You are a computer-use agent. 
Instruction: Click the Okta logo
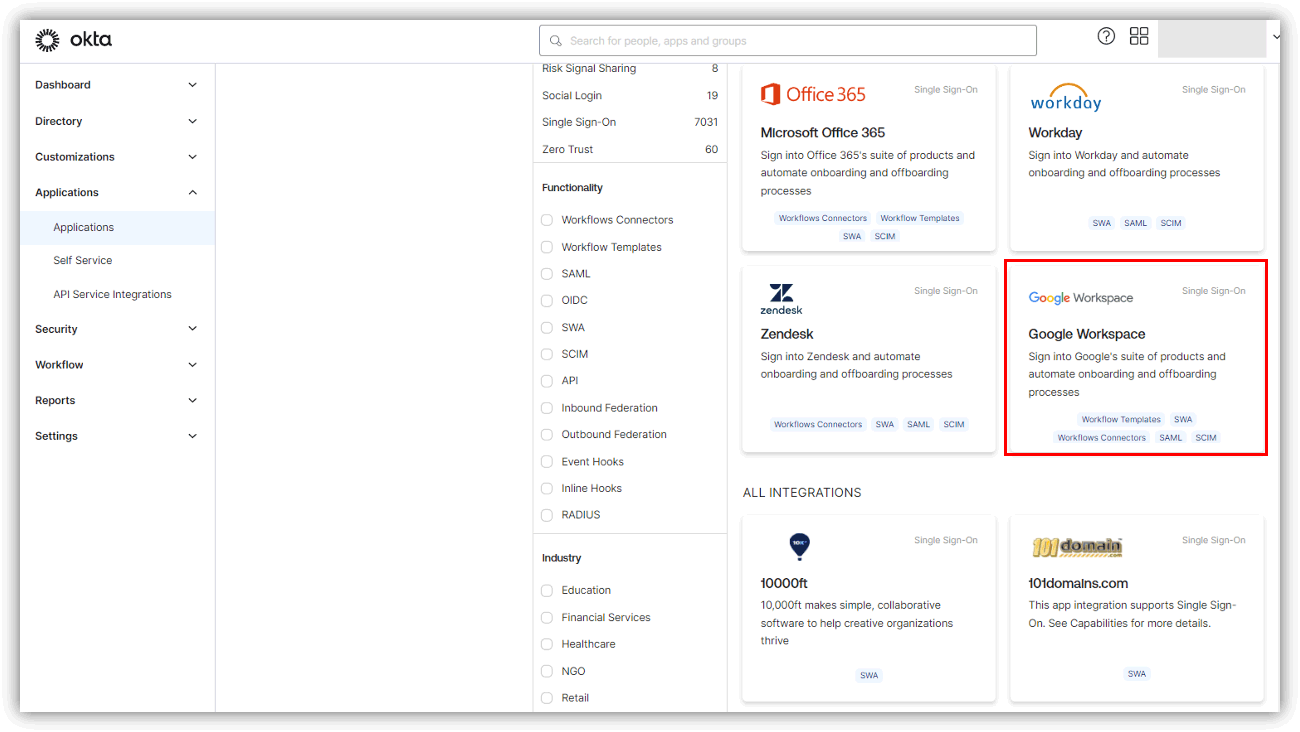point(73,40)
